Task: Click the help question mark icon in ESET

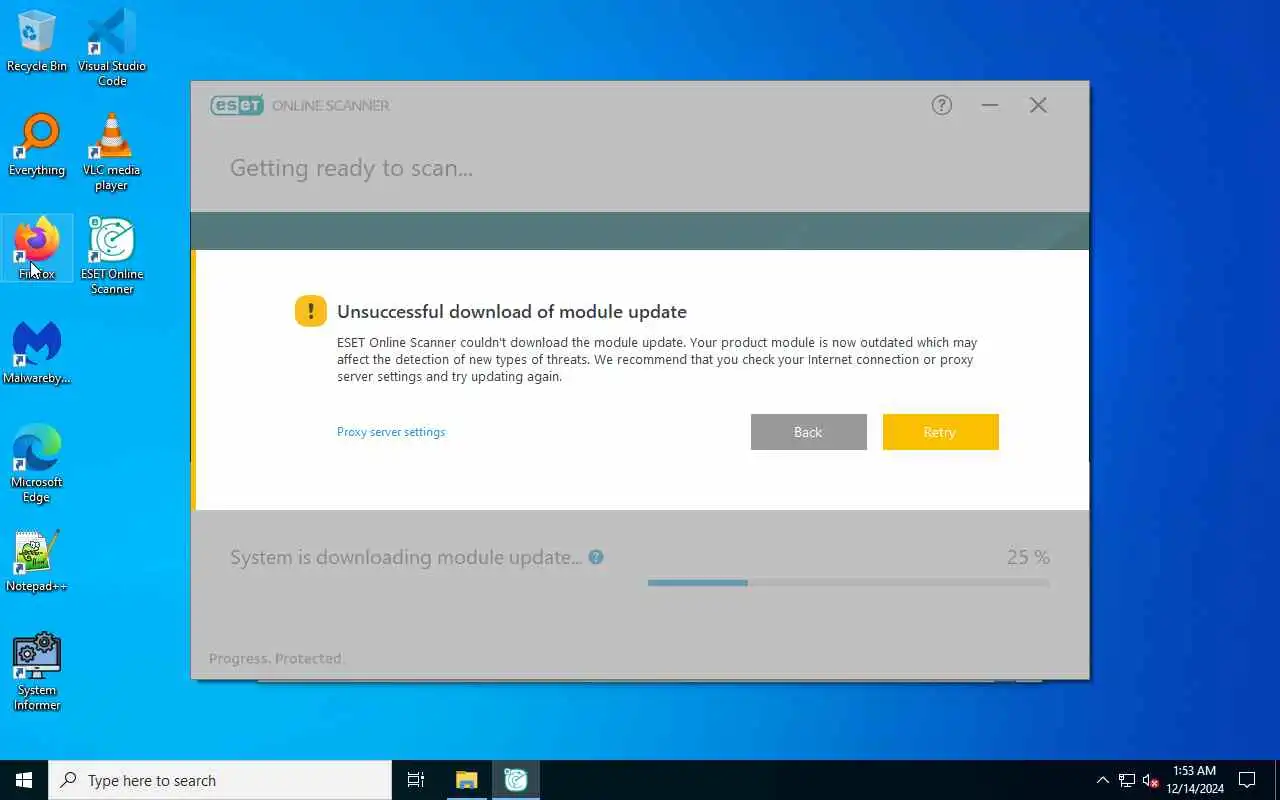Action: pyautogui.click(x=942, y=105)
